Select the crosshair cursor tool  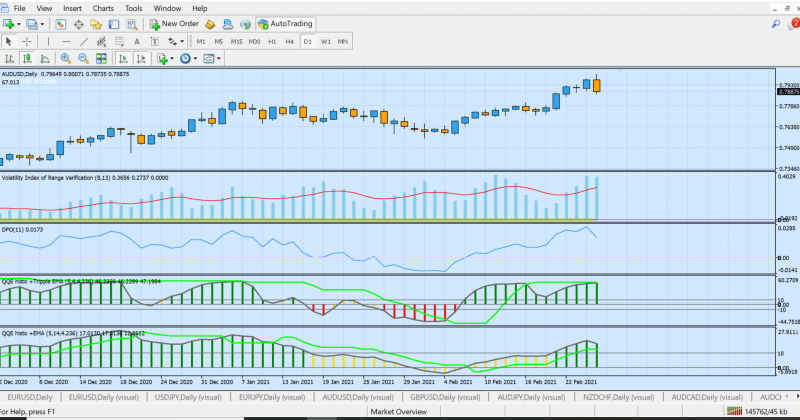click(x=27, y=41)
